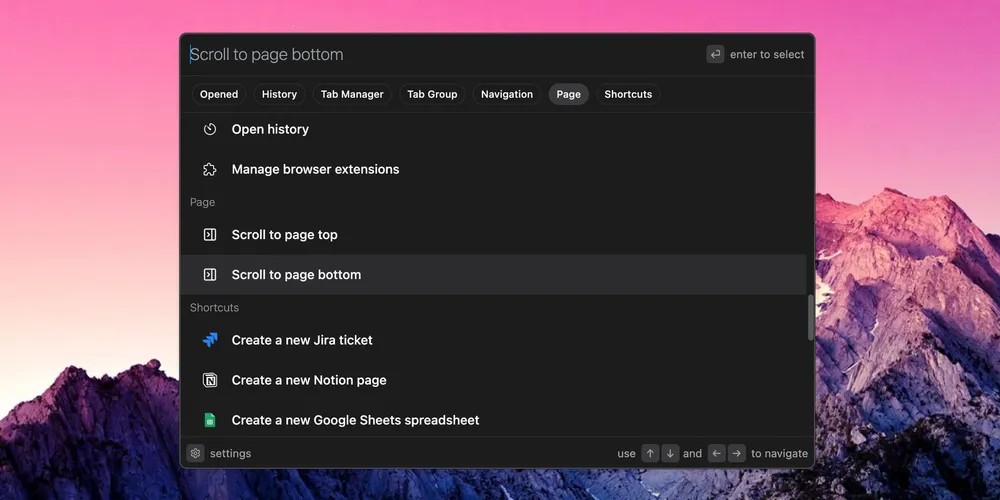This screenshot has width=1000, height=500.
Task: Click the down arrow navigation key
Action: click(670, 453)
